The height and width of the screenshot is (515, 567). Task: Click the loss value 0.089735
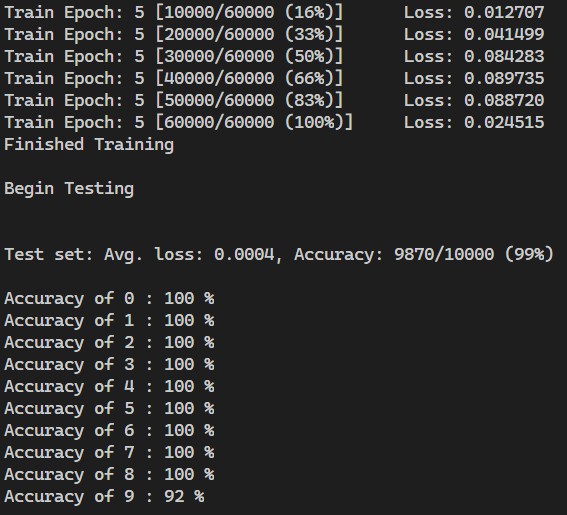504,78
